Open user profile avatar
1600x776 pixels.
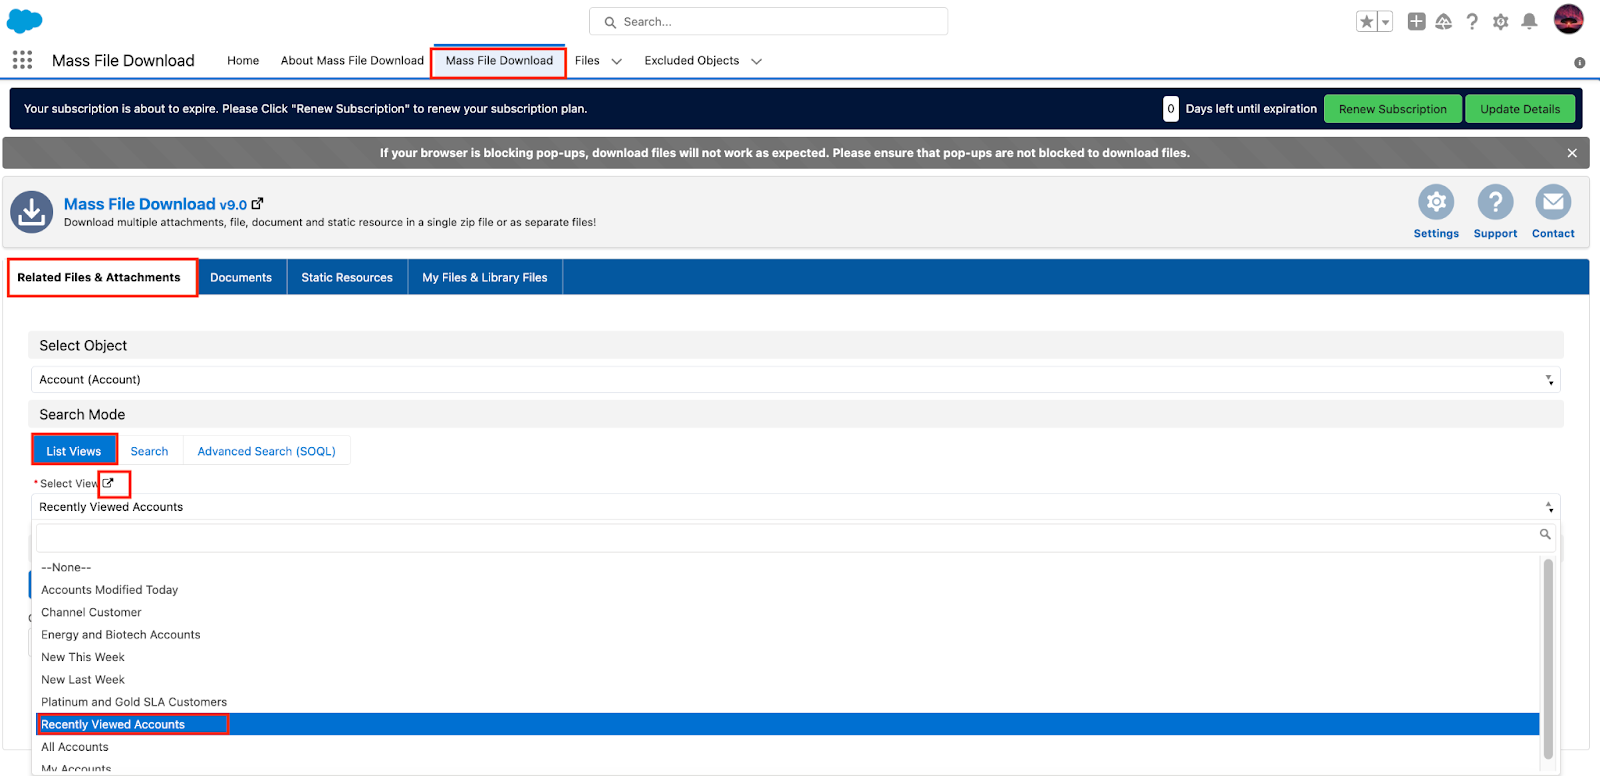pos(1568,19)
